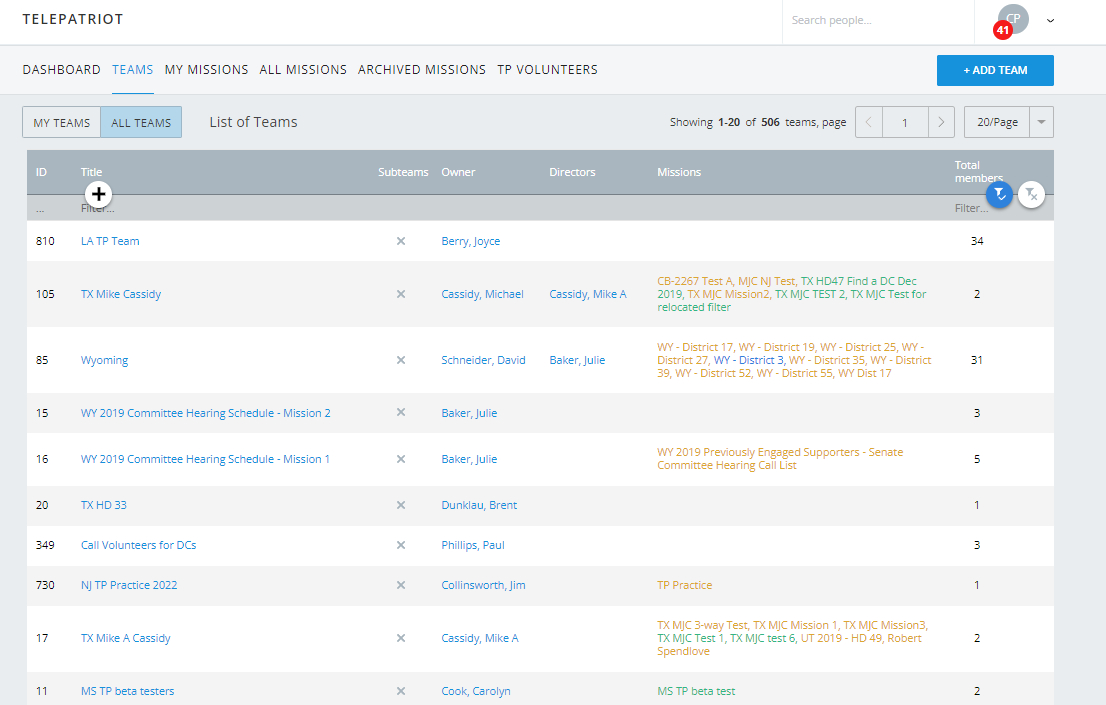1106x705 pixels.
Task: Switch to My Teams view
Action: pos(62,123)
